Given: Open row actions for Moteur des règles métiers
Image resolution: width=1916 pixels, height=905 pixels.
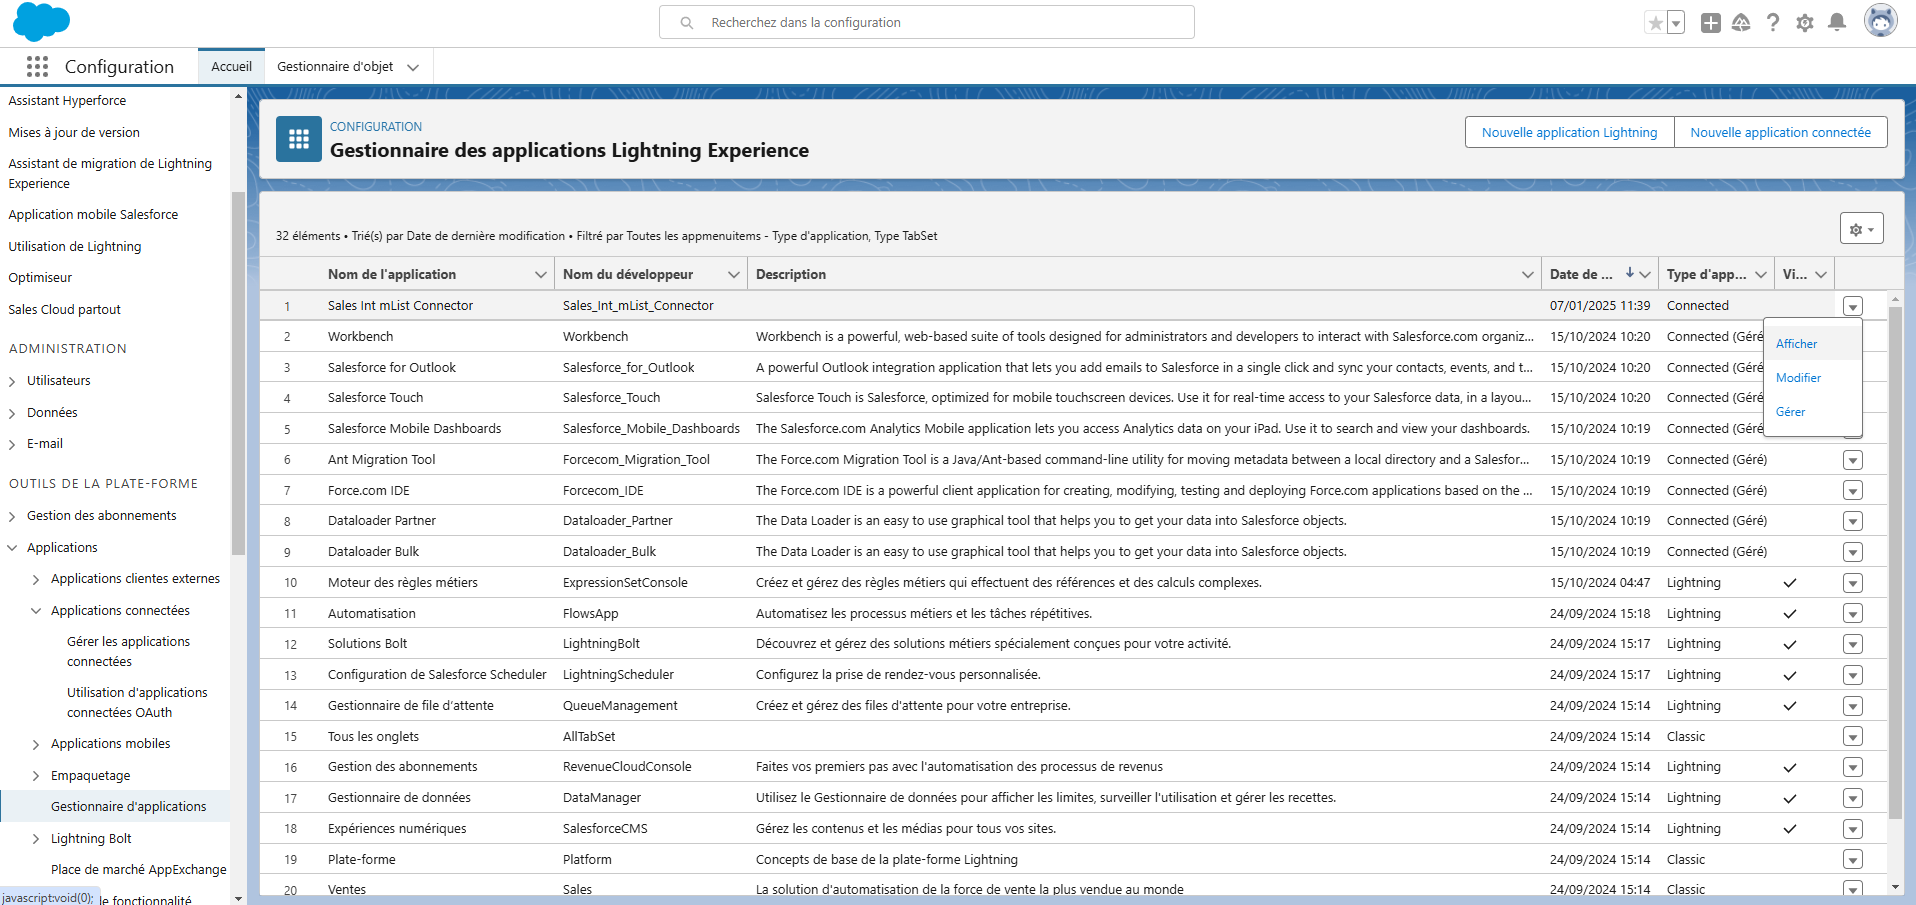Looking at the screenshot, I should tap(1853, 583).
